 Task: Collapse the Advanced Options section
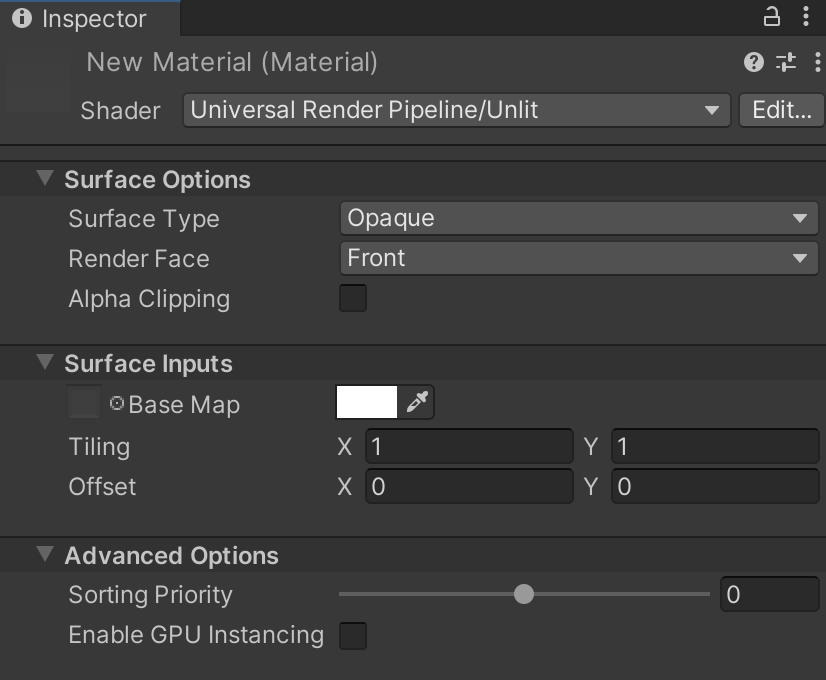pos(44,555)
